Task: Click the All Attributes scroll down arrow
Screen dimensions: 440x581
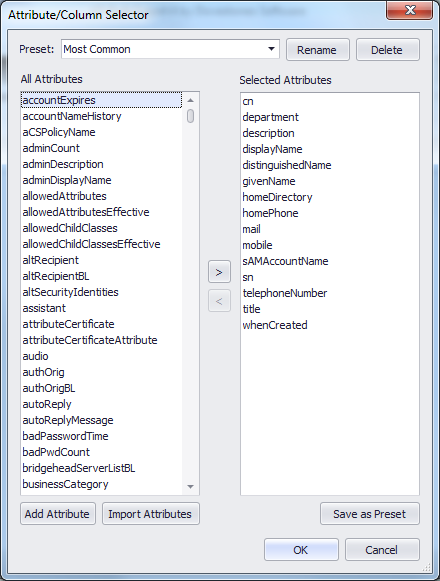Action: point(191,487)
